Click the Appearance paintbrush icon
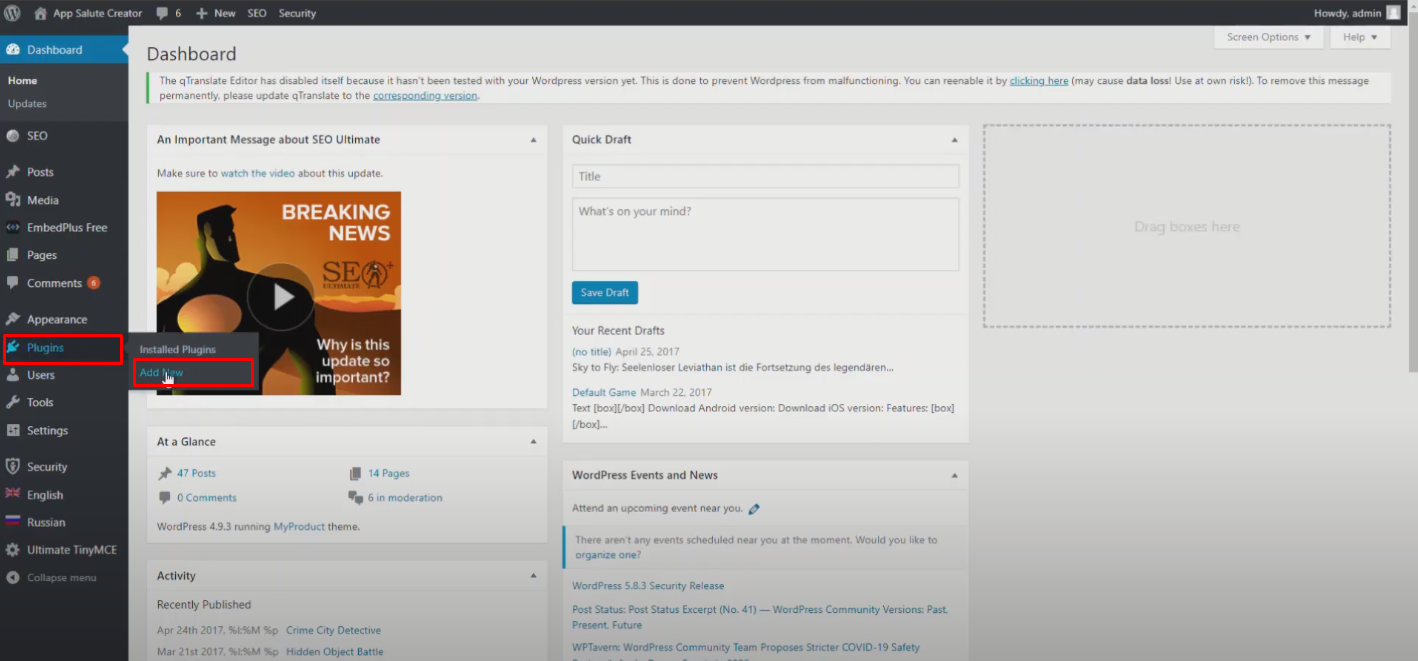Image resolution: width=1418 pixels, height=661 pixels. tap(13, 319)
